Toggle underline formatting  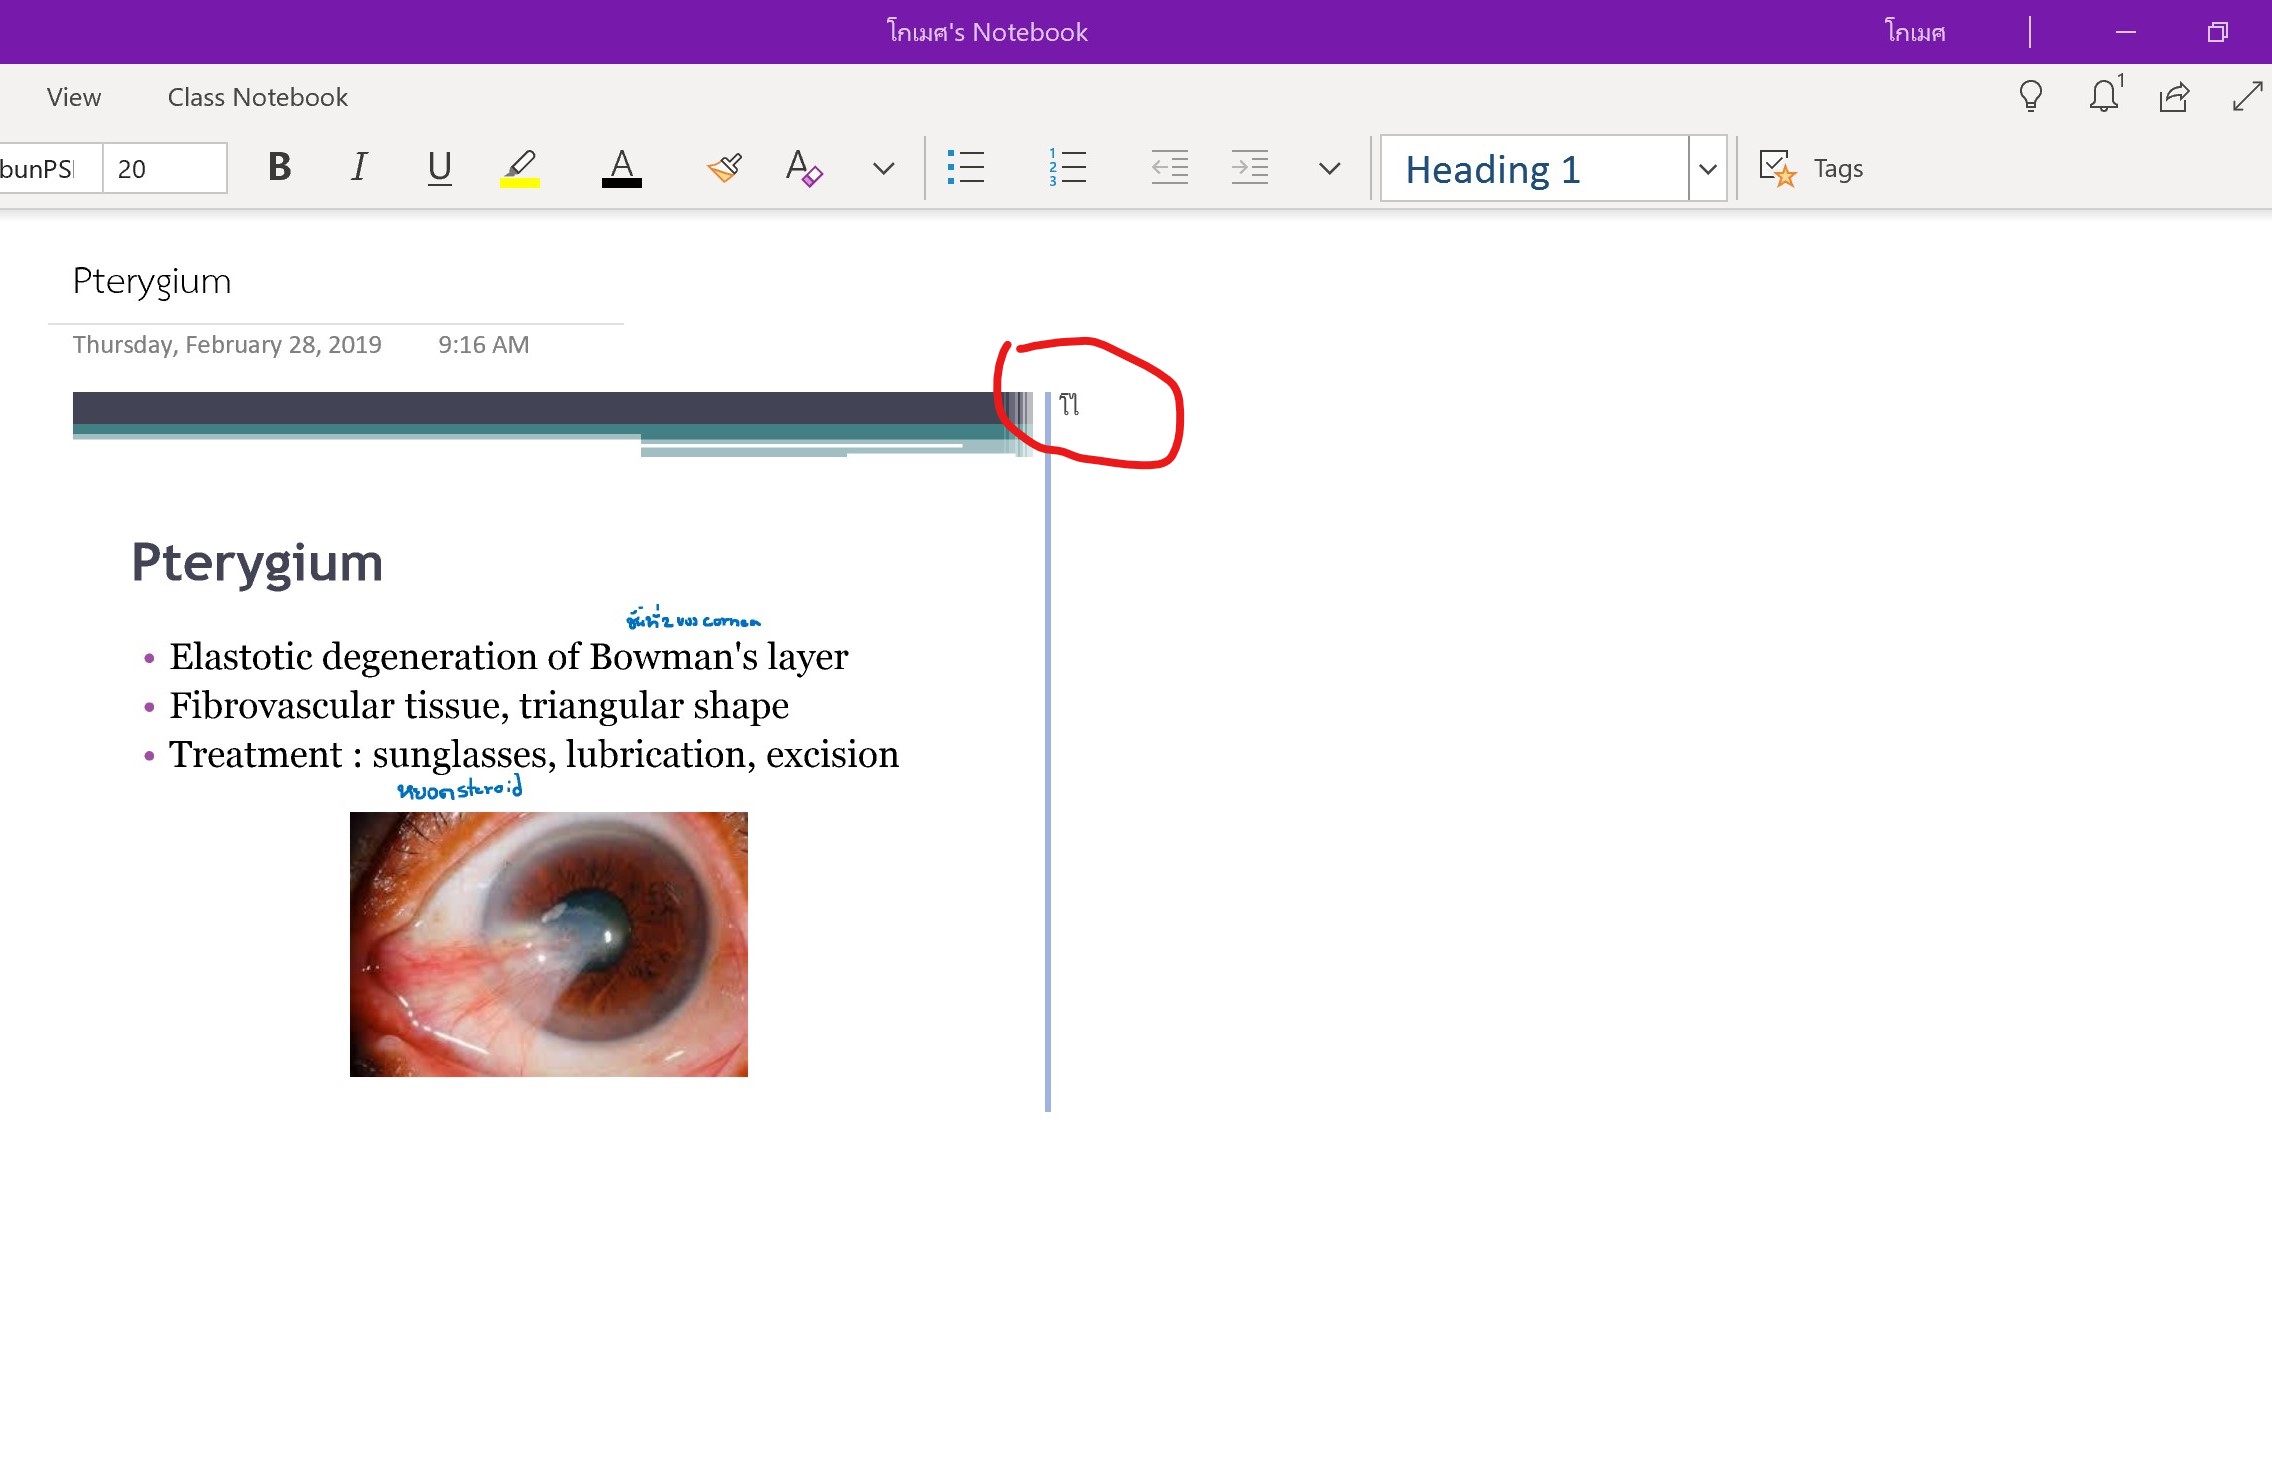point(439,167)
